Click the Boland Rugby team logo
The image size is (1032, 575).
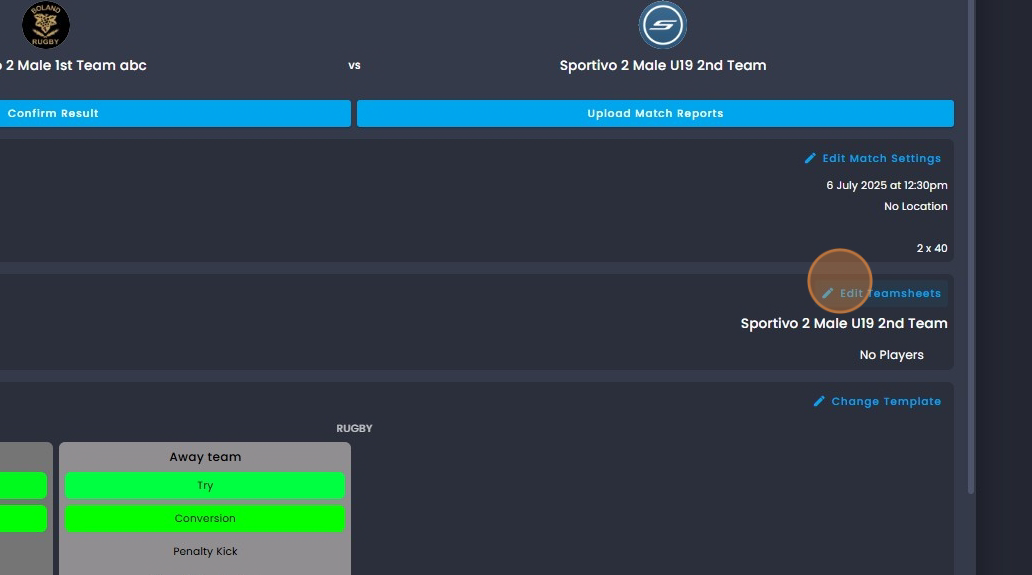[45, 25]
